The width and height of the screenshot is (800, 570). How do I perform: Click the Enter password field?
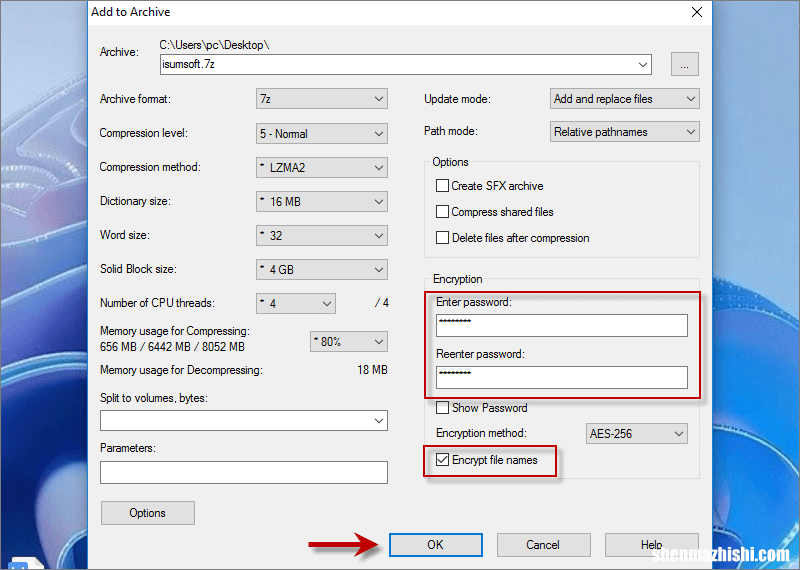point(562,326)
